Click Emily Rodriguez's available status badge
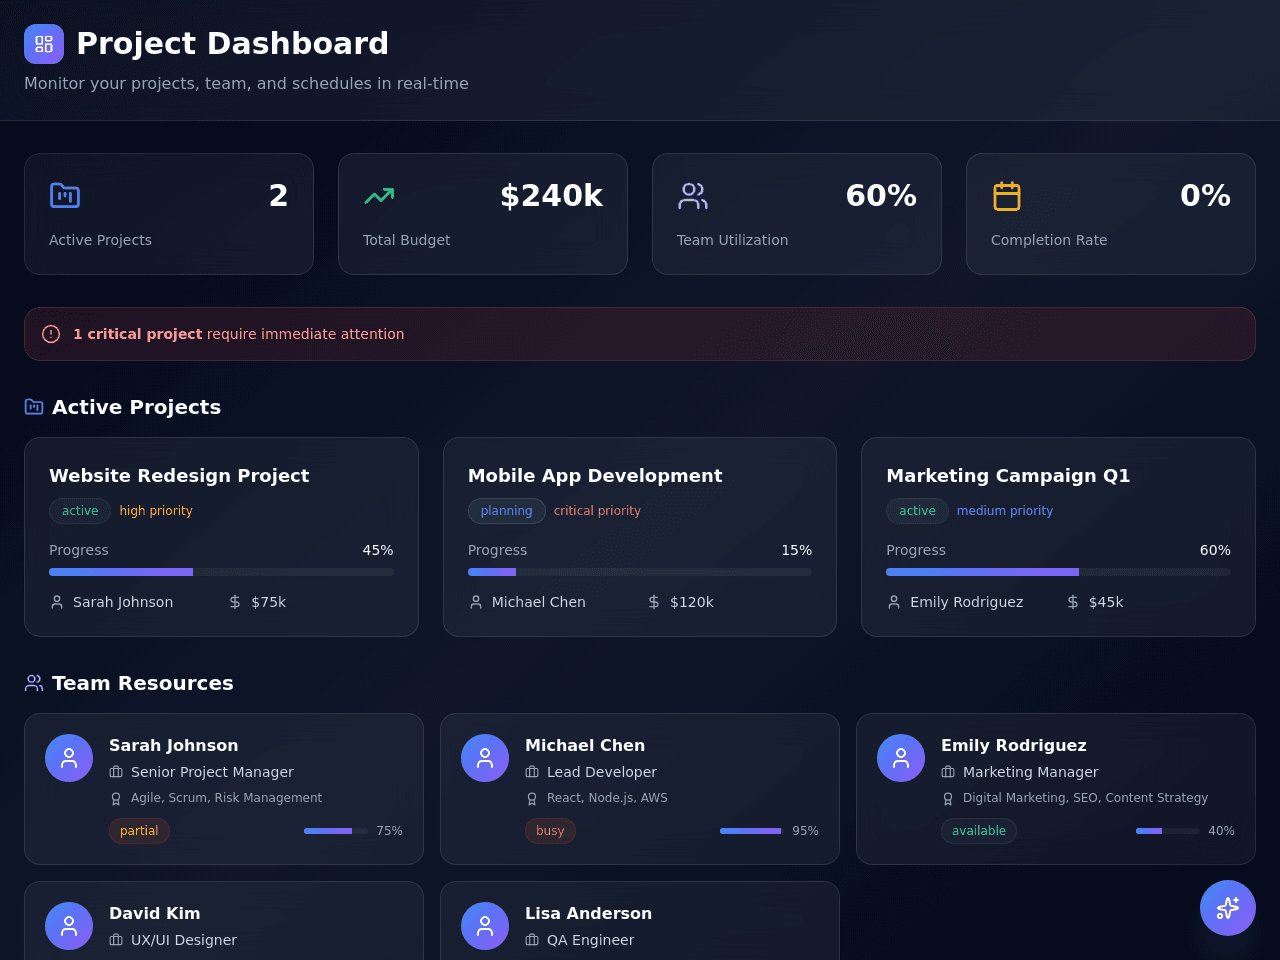 coord(979,831)
